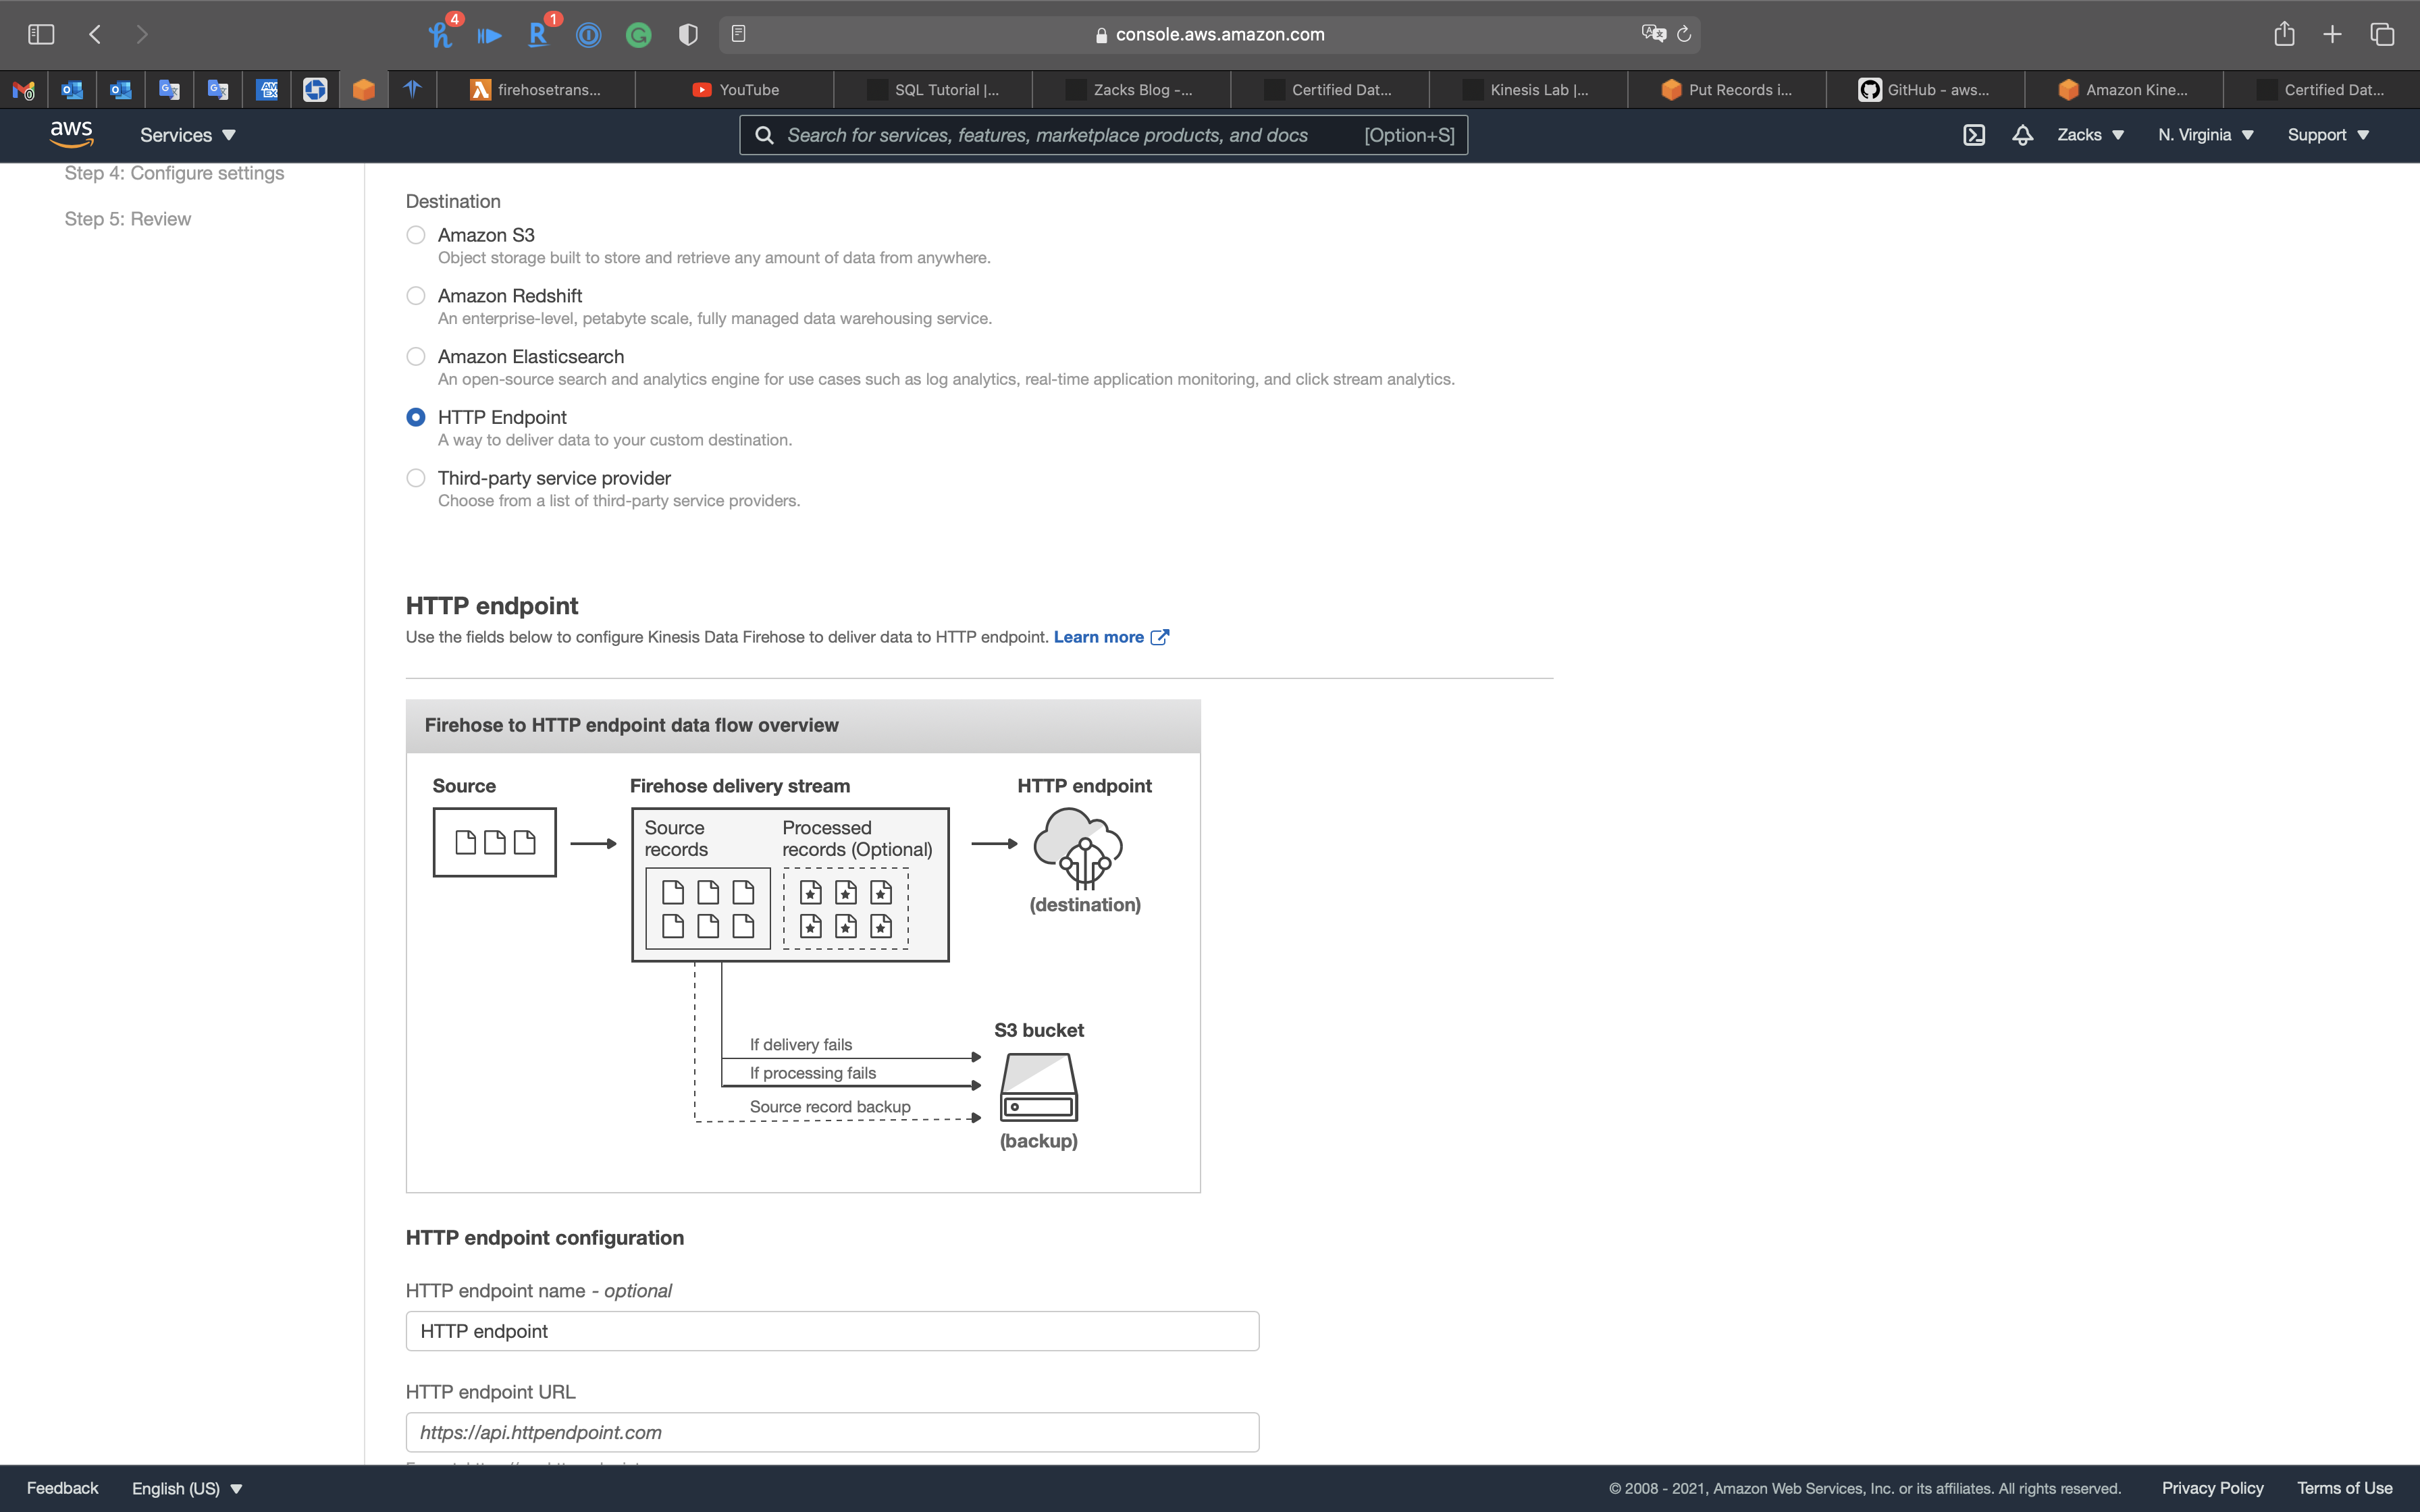Open the tab overview icon
The height and width of the screenshot is (1512, 2420).
pyautogui.click(x=2382, y=34)
